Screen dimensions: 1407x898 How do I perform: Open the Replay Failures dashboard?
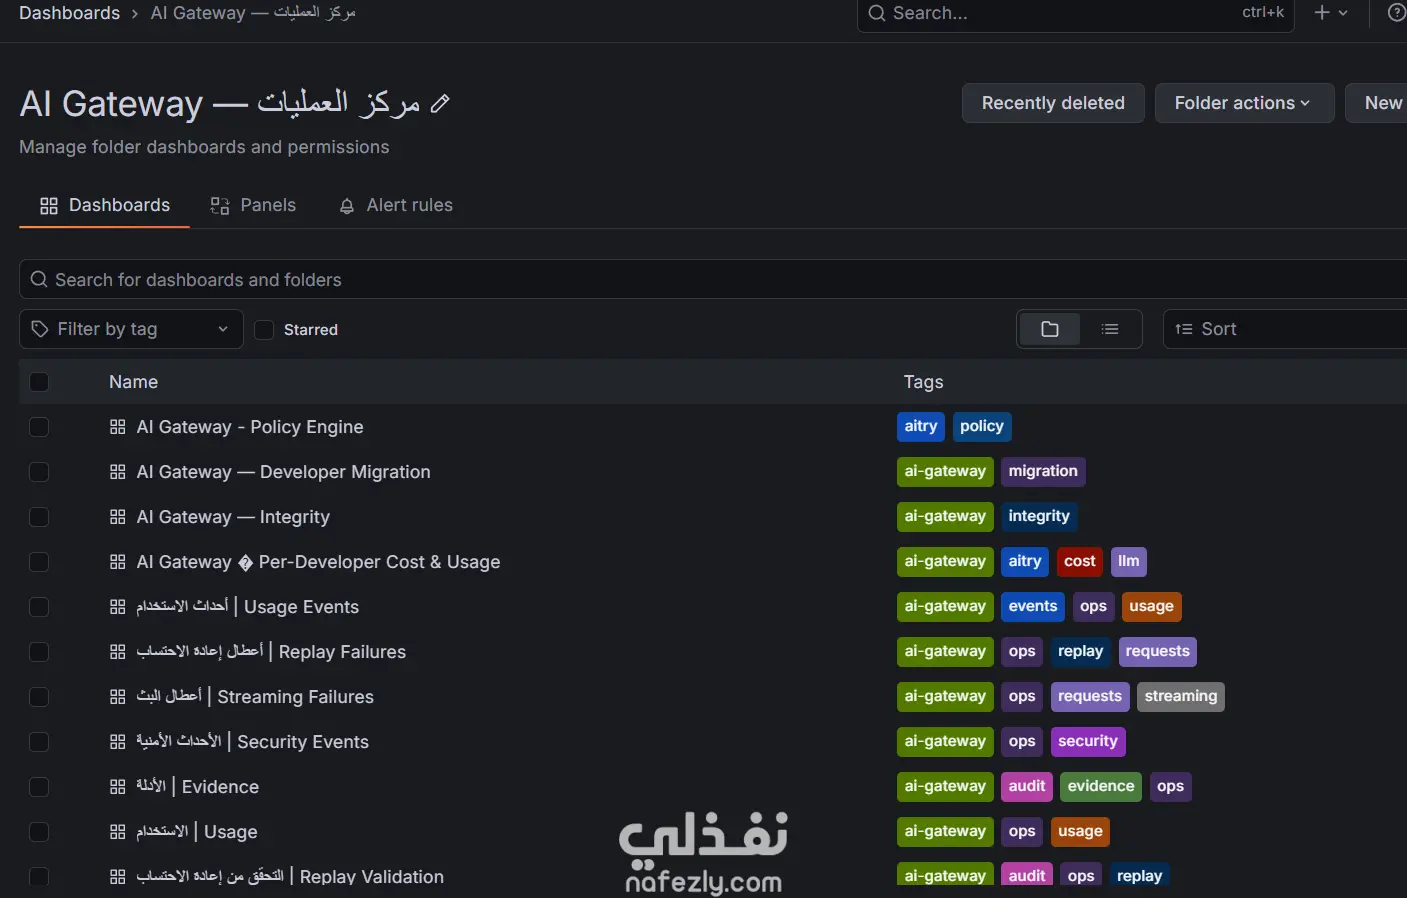271,652
